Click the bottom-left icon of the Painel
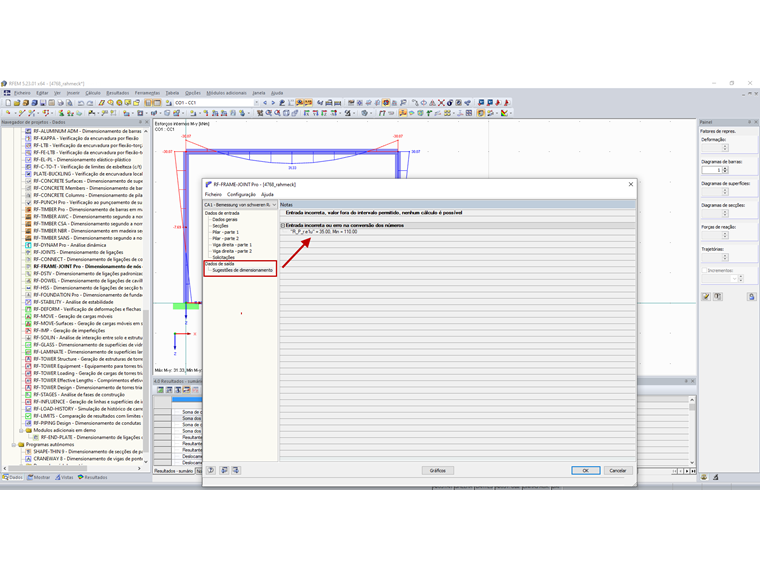The height and width of the screenshot is (570, 760). (704, 477)
